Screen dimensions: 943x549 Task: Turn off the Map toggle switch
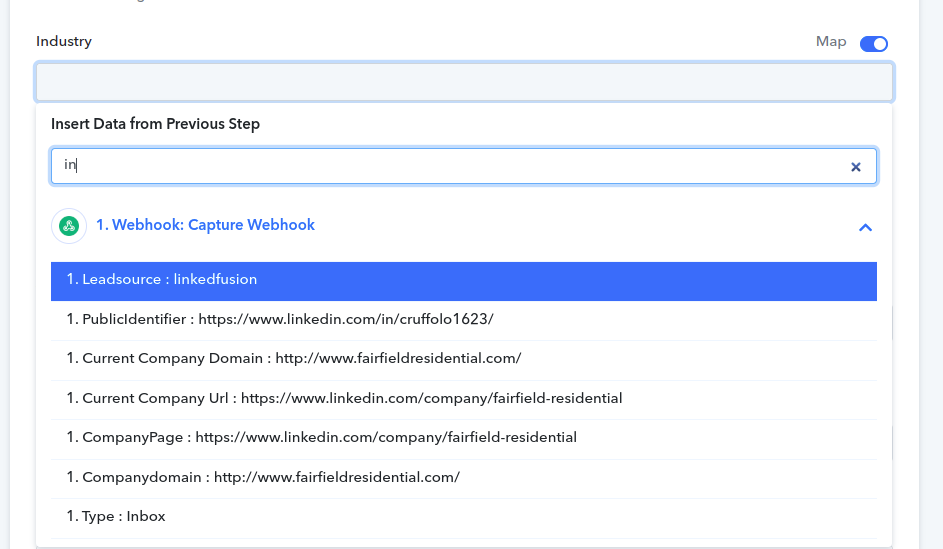873,44
